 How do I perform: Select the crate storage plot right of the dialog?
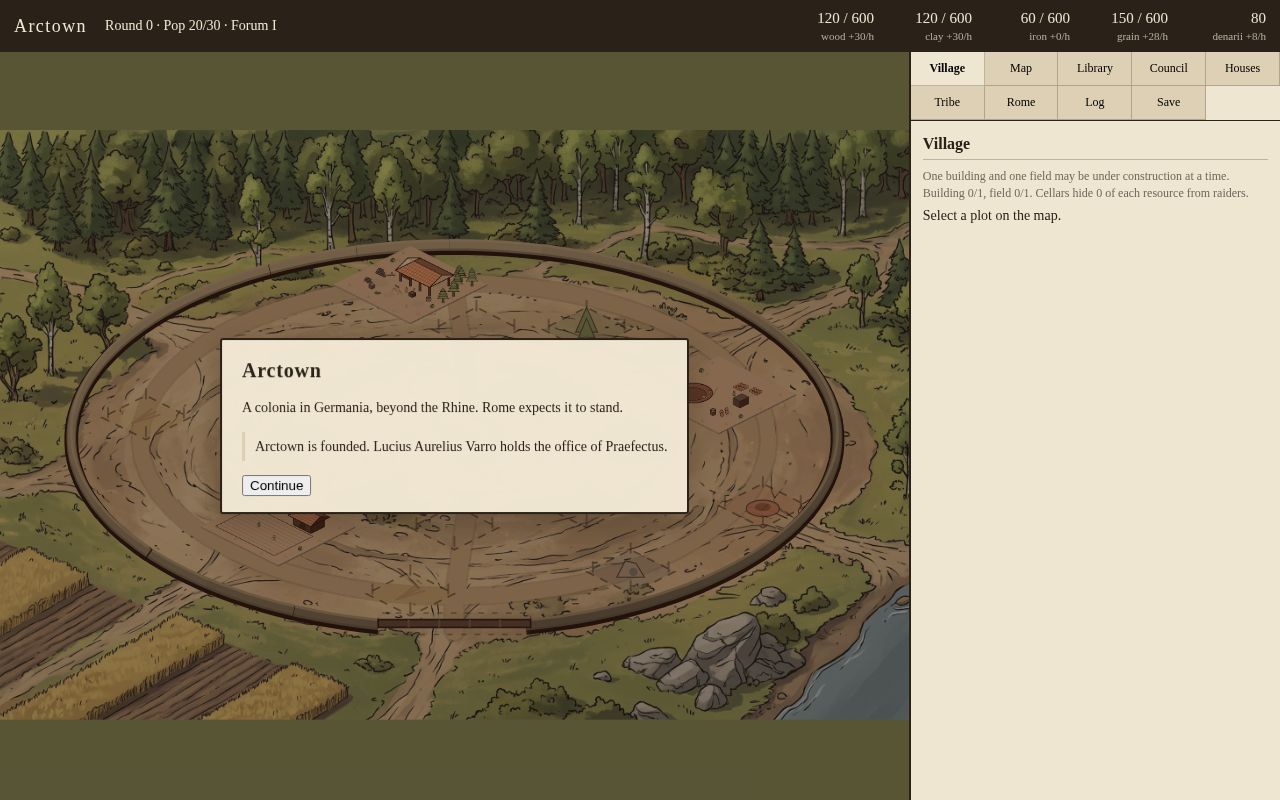click(x=741, y=399)
